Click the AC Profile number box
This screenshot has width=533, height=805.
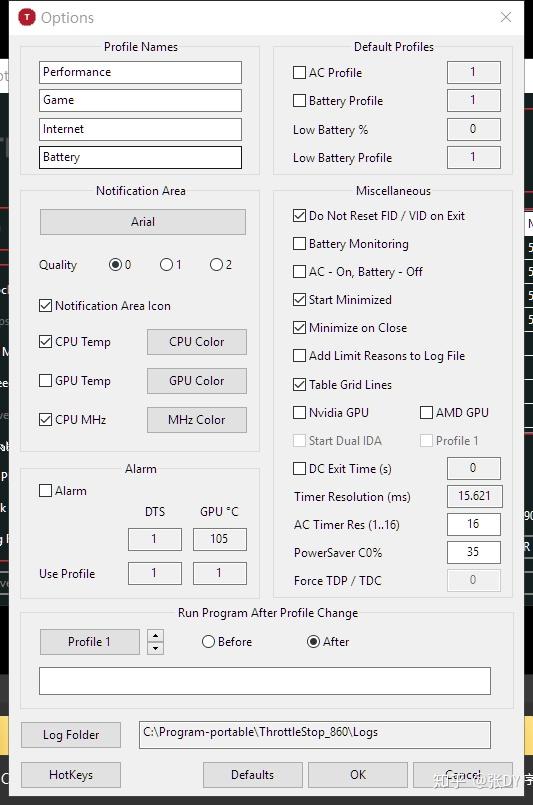pyautogui.click(x=473, y=72)
